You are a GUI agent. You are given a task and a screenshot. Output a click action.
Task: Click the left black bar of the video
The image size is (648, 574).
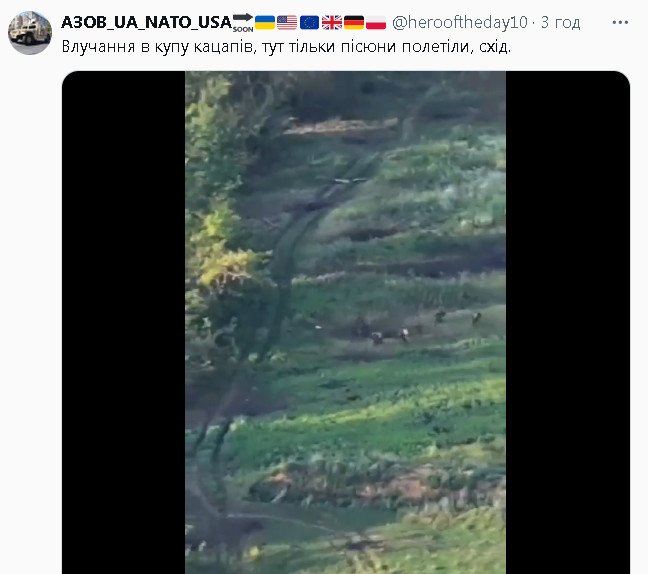124,322
